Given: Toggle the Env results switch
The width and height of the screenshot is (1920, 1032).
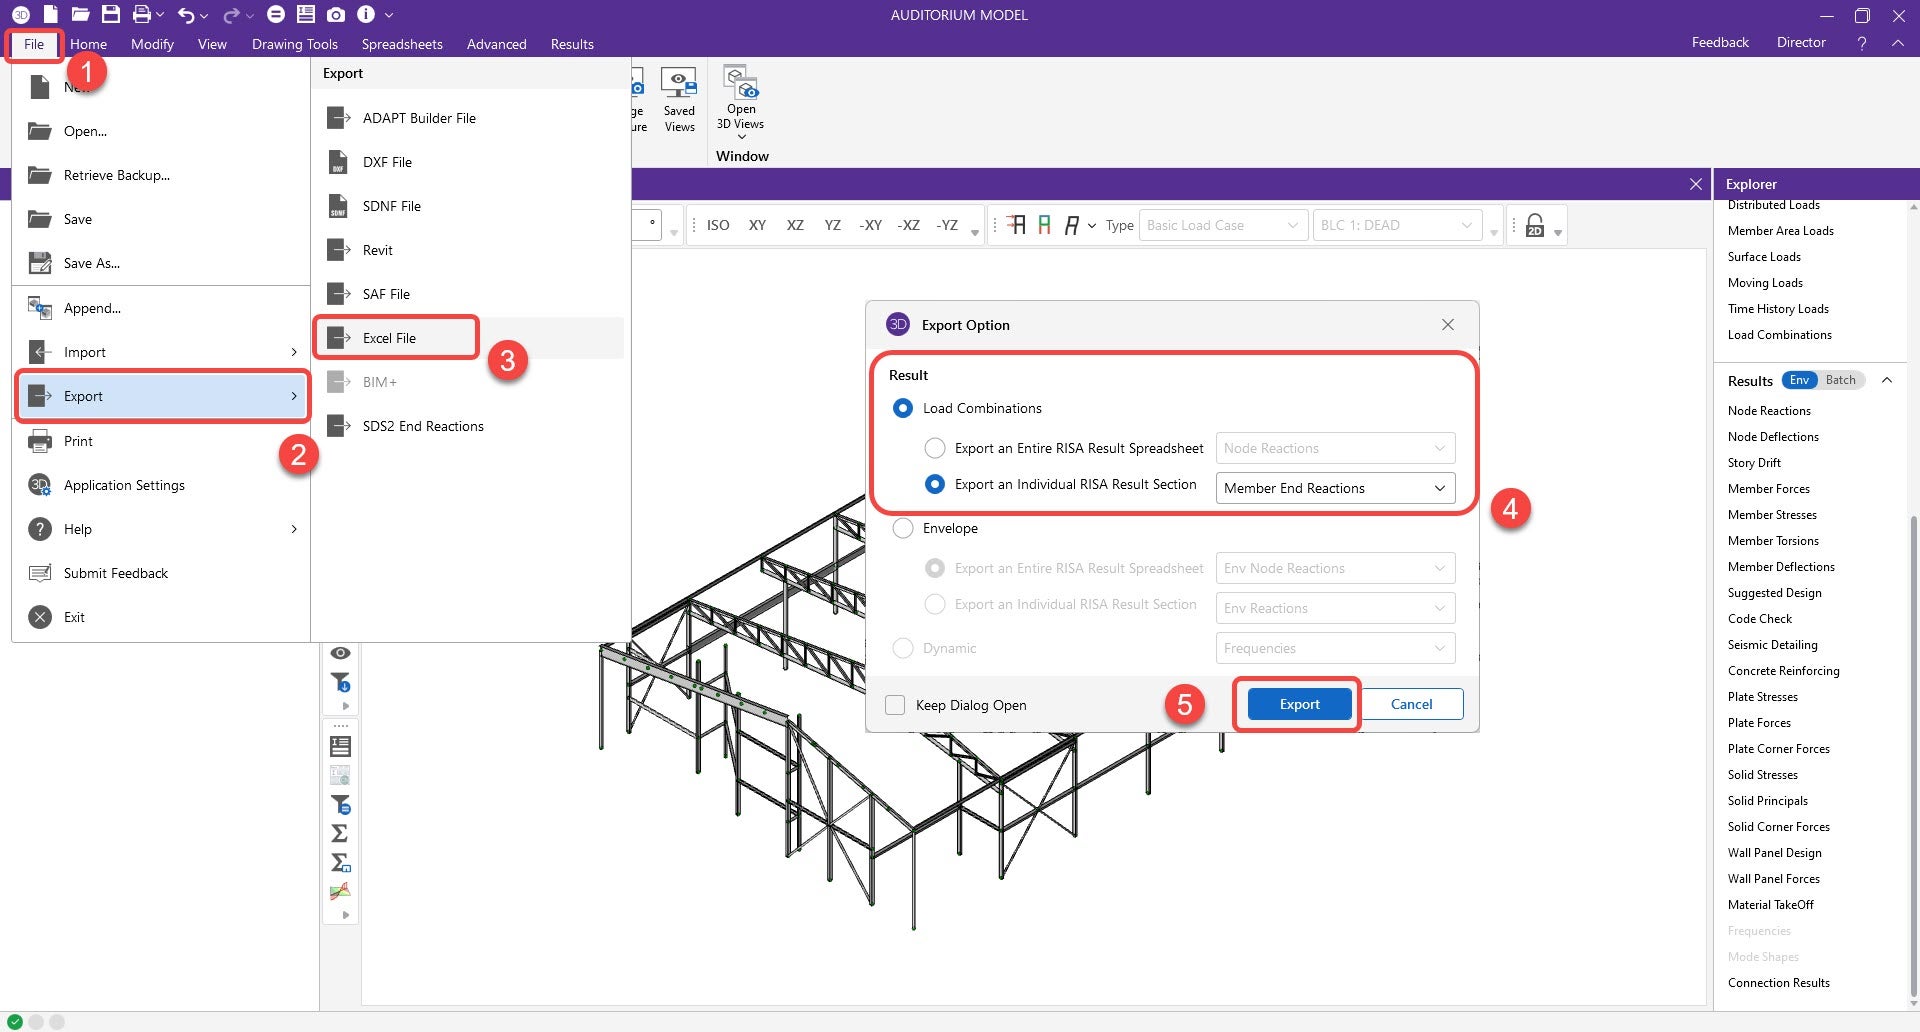Looking at the screenshot, I should [x=1799, y=380].
